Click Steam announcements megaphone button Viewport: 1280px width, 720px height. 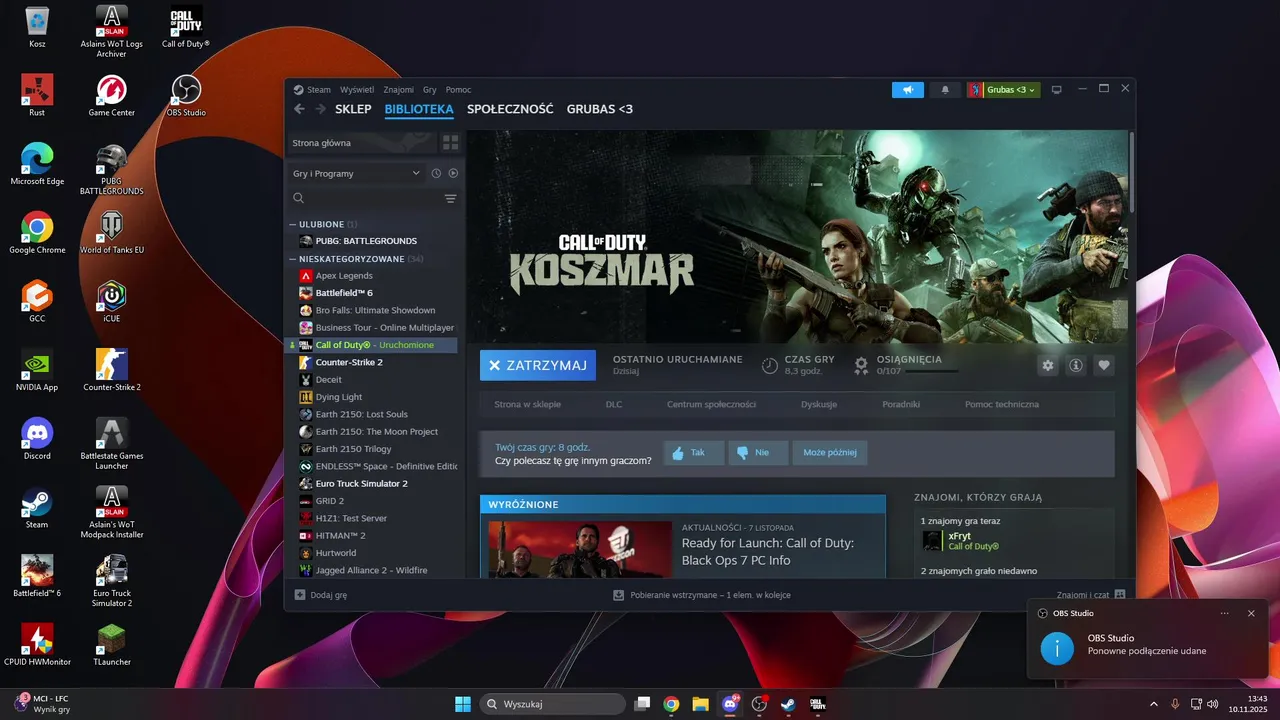908,90
